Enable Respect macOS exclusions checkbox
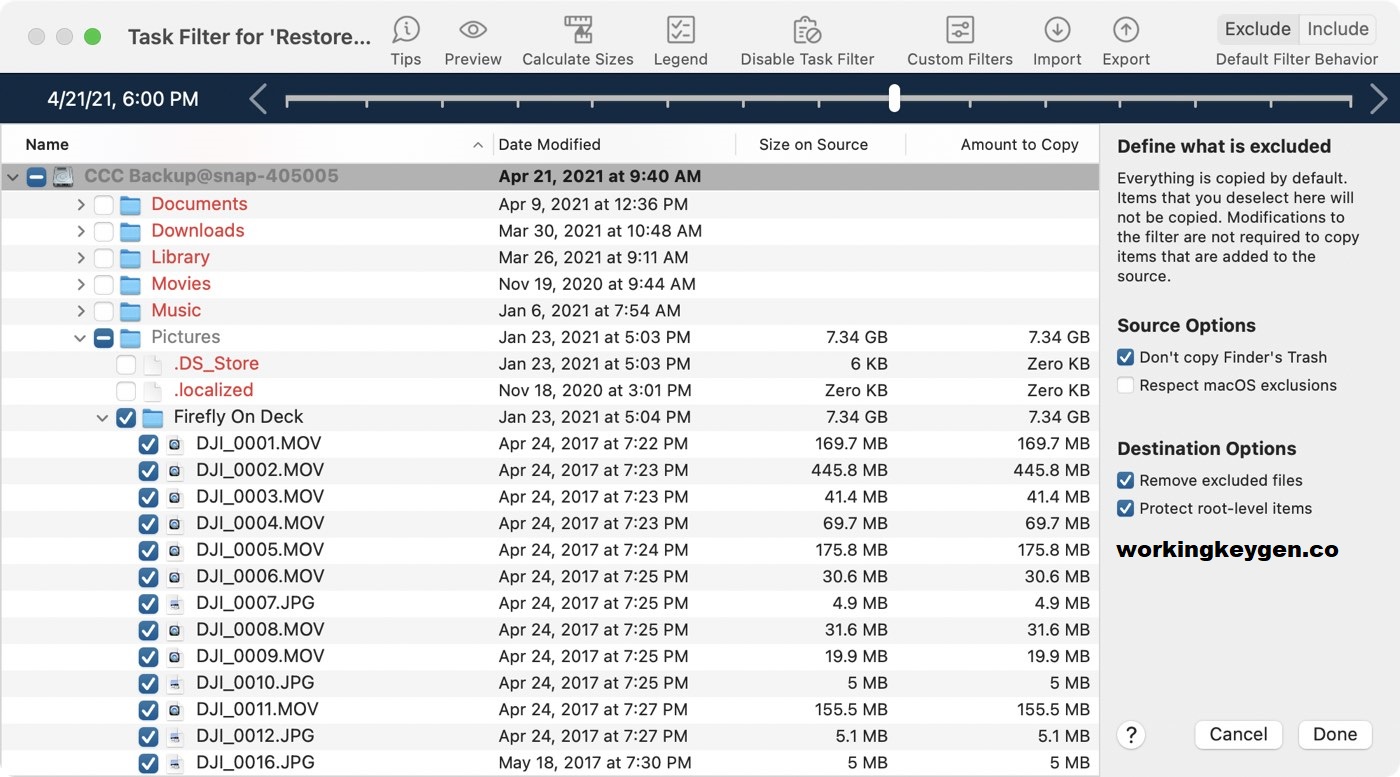The image size is (1400, 777). click(1126, 385)
